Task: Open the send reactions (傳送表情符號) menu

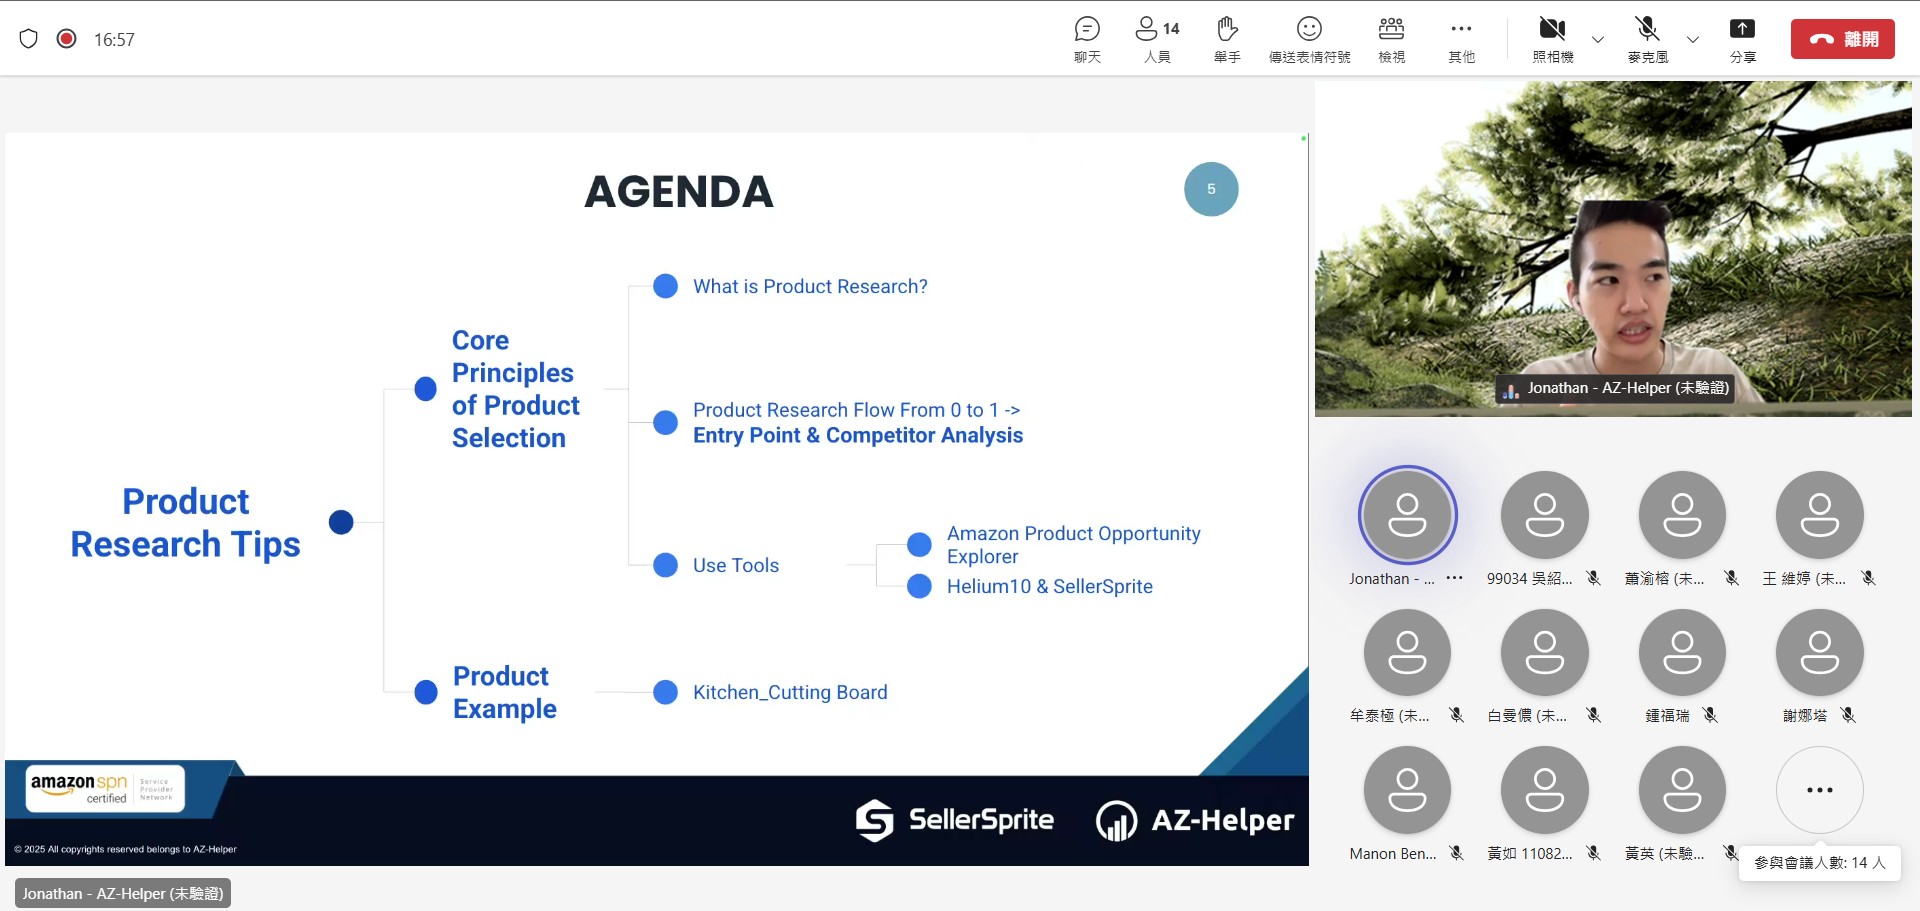Action: [1309, 39]
